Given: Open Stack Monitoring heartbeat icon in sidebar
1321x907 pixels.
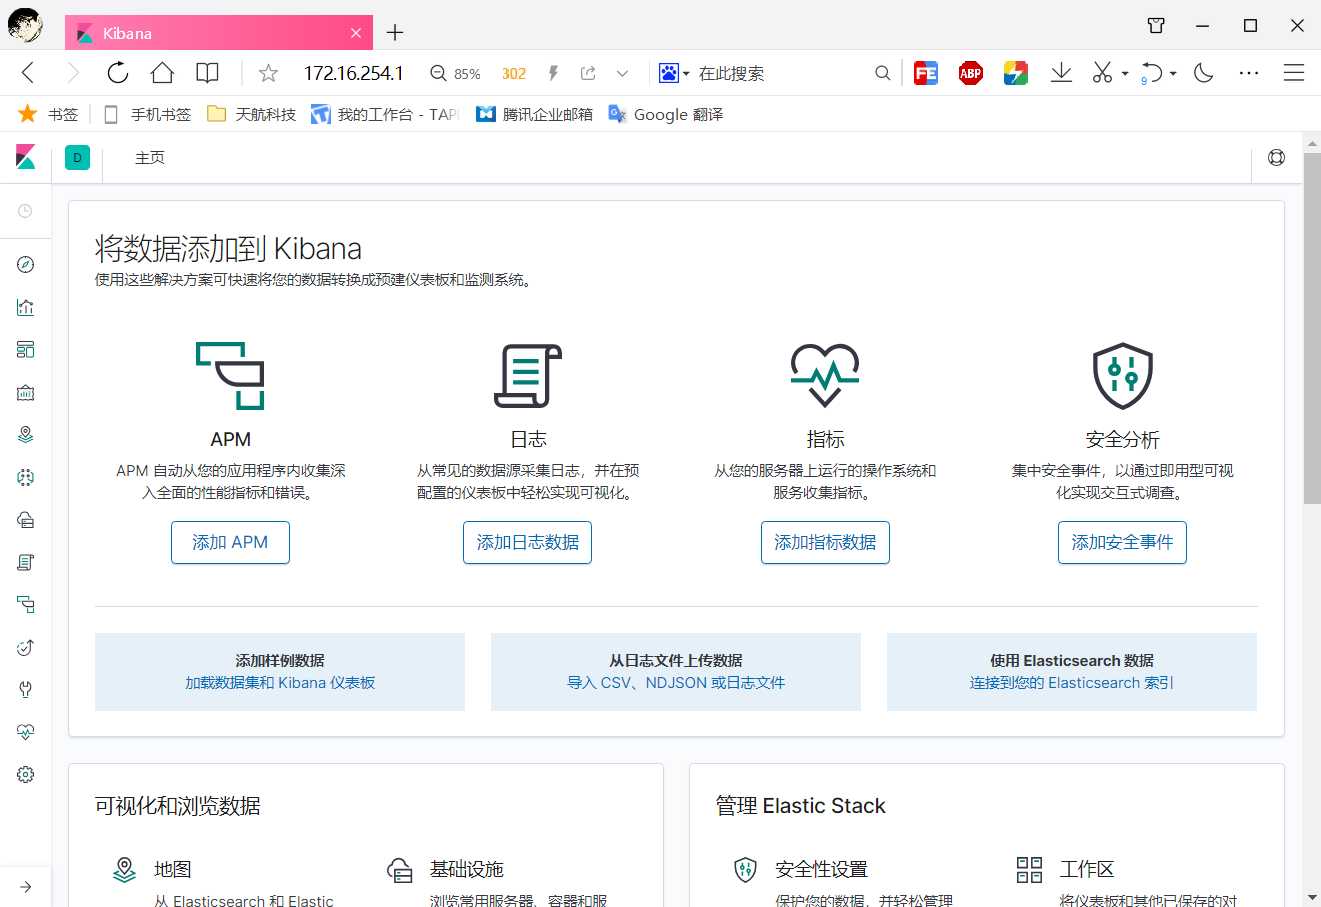Looking at the screenshot, I should click(26, 732).
